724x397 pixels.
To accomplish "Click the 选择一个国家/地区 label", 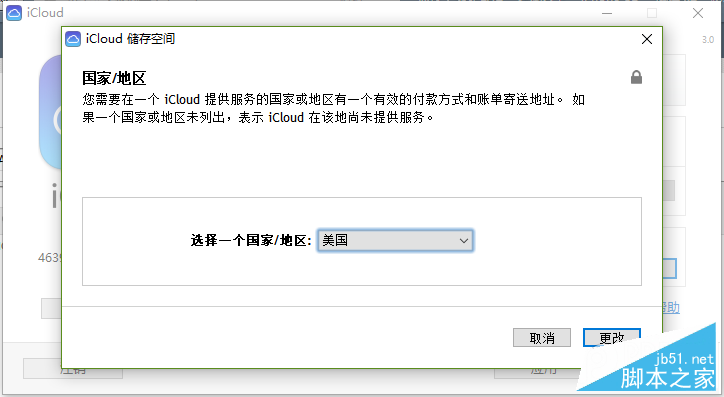I will pos(251,241).
